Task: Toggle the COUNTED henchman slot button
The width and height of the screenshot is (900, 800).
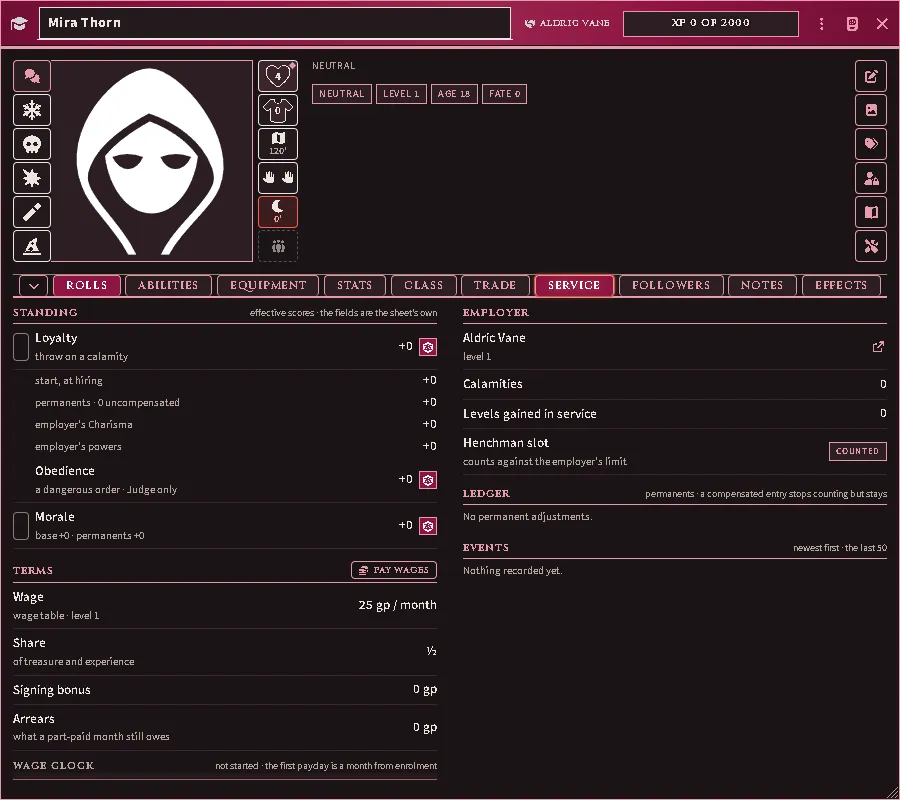Action: [858, 451]
